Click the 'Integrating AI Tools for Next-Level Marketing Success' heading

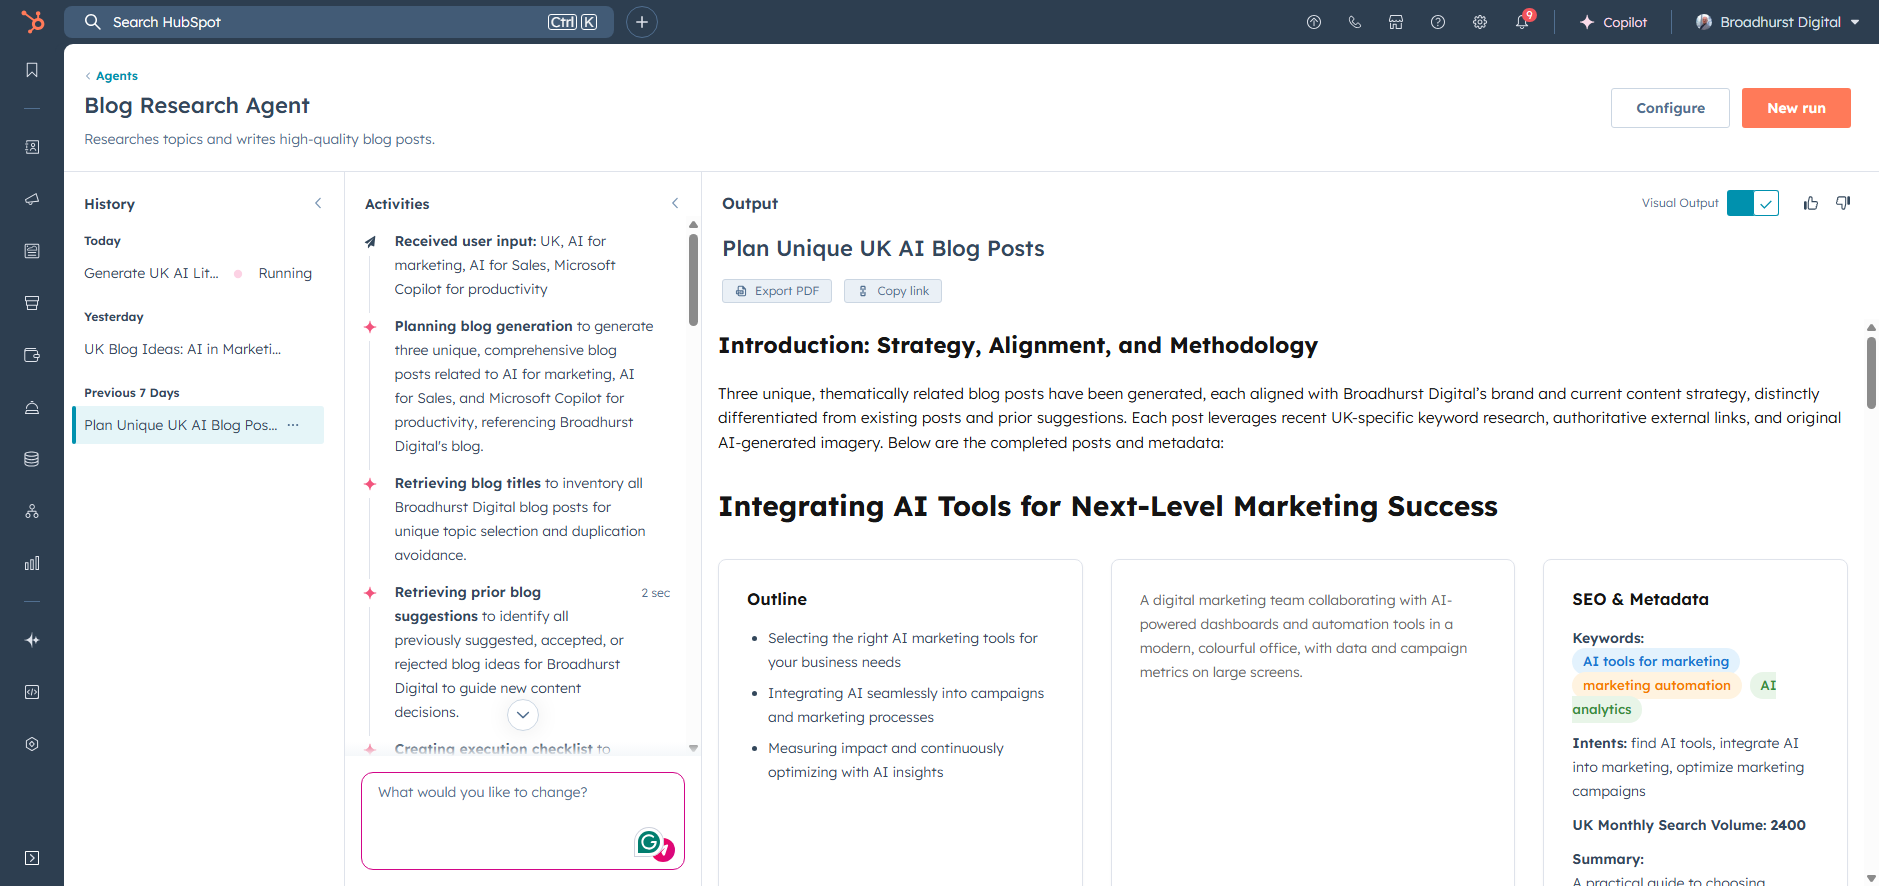point(1108,506)
